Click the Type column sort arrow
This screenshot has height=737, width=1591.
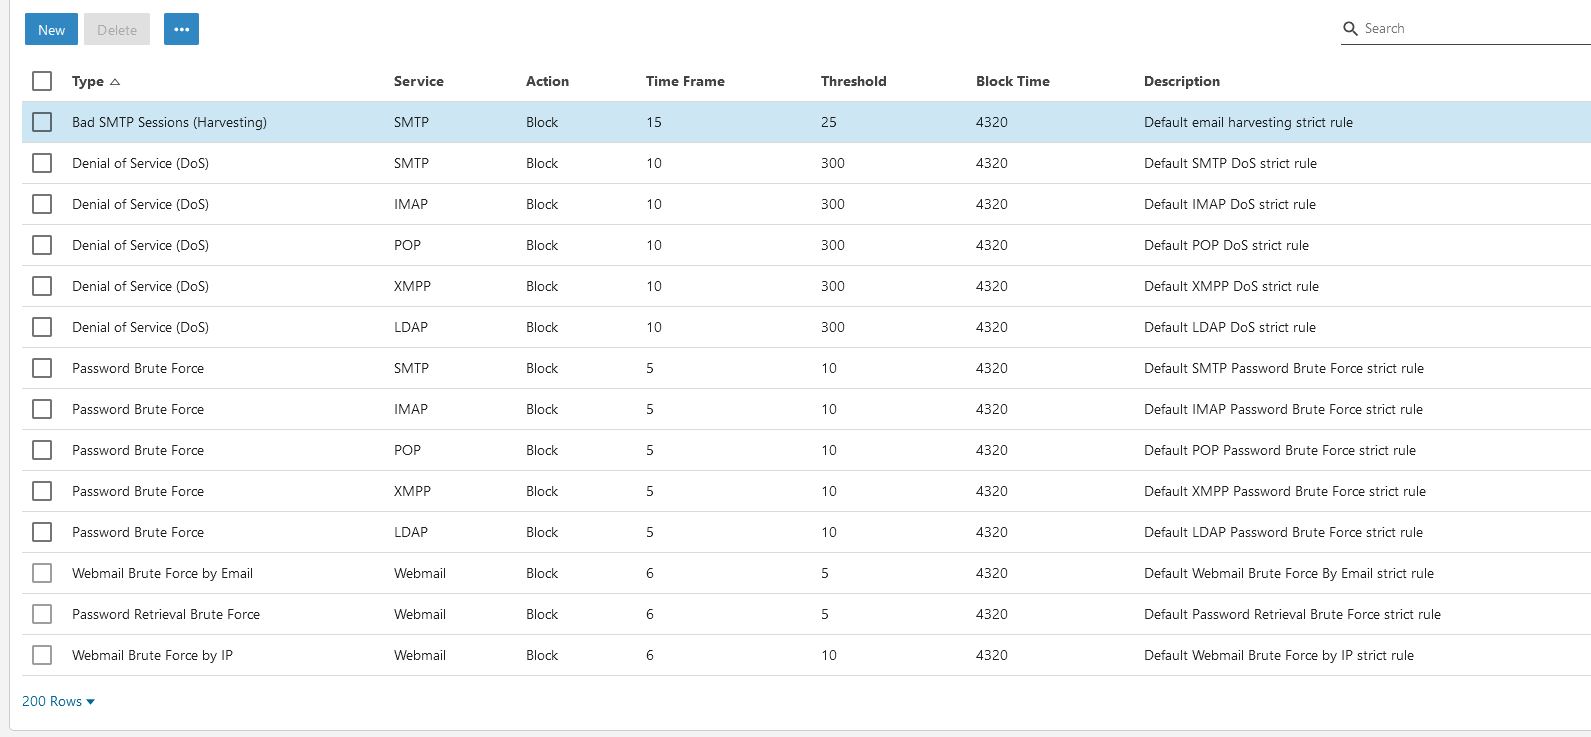pyautogui.click(x=115, y=82)
